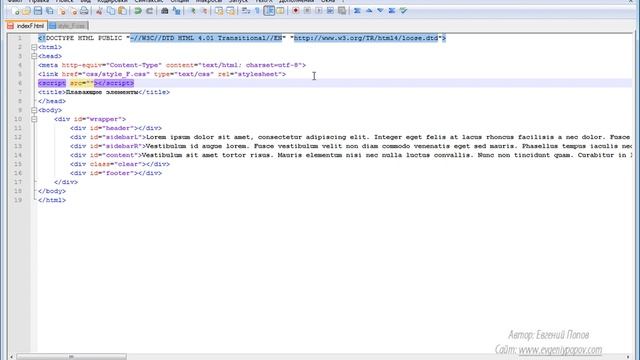640x360 pixels.
Task: Click the div id="content" line
Action: pos(351,155)
